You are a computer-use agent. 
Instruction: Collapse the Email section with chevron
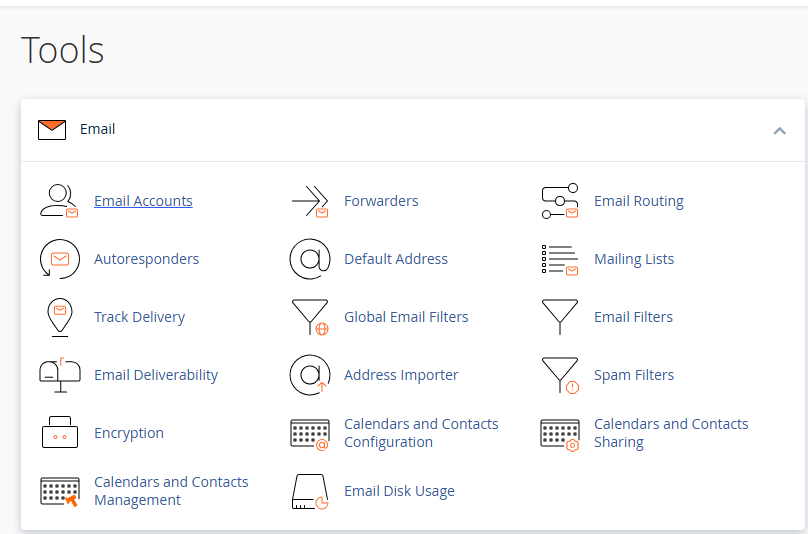[780, 131]
